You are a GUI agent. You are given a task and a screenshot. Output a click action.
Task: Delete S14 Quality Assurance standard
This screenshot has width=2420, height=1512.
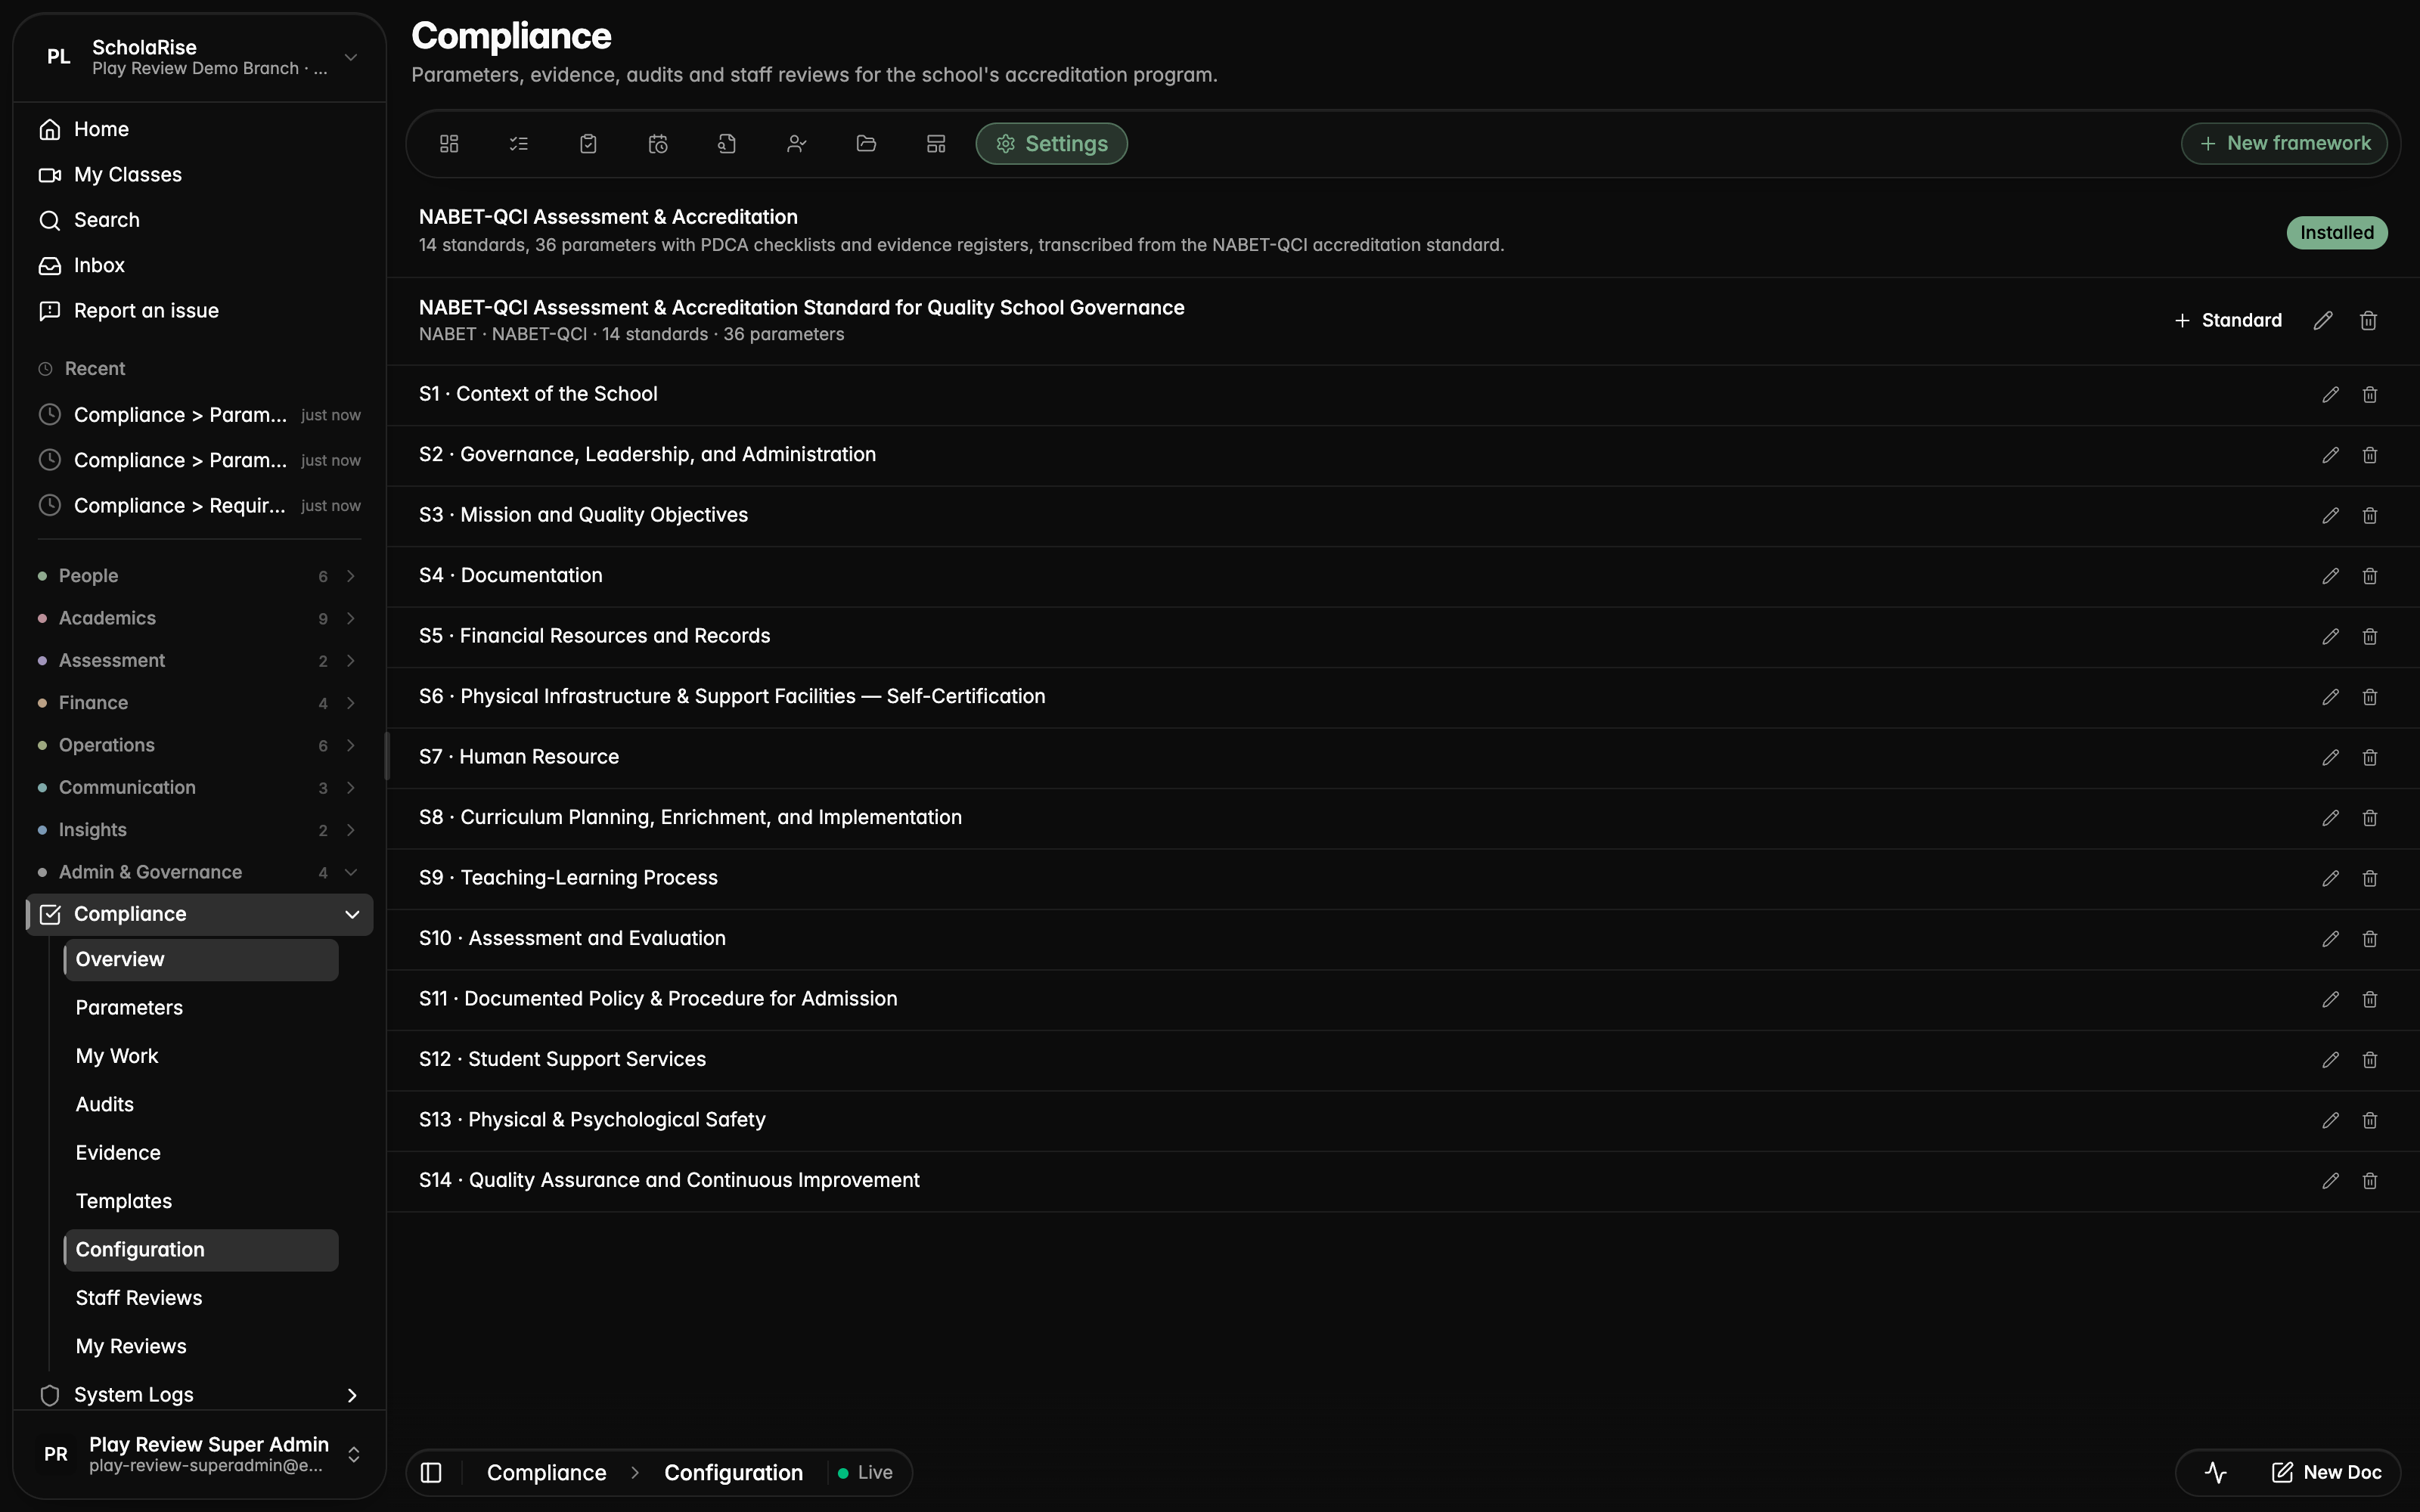[x=2369, y=1181]
